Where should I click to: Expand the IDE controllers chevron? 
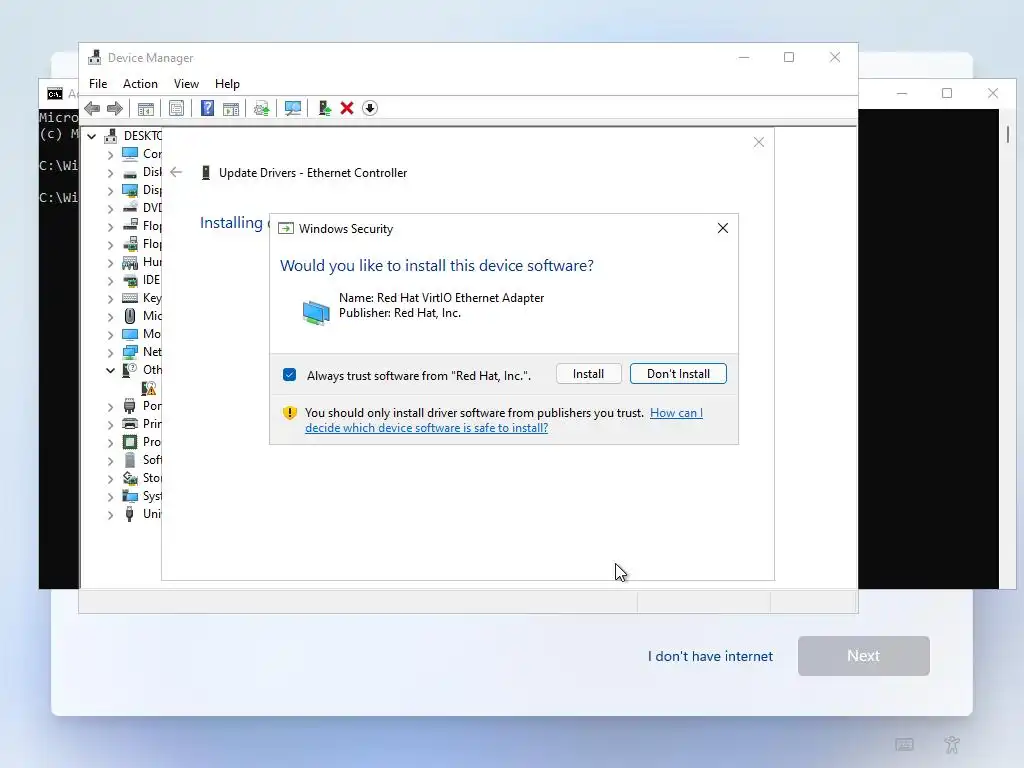(x=110, y=280)
